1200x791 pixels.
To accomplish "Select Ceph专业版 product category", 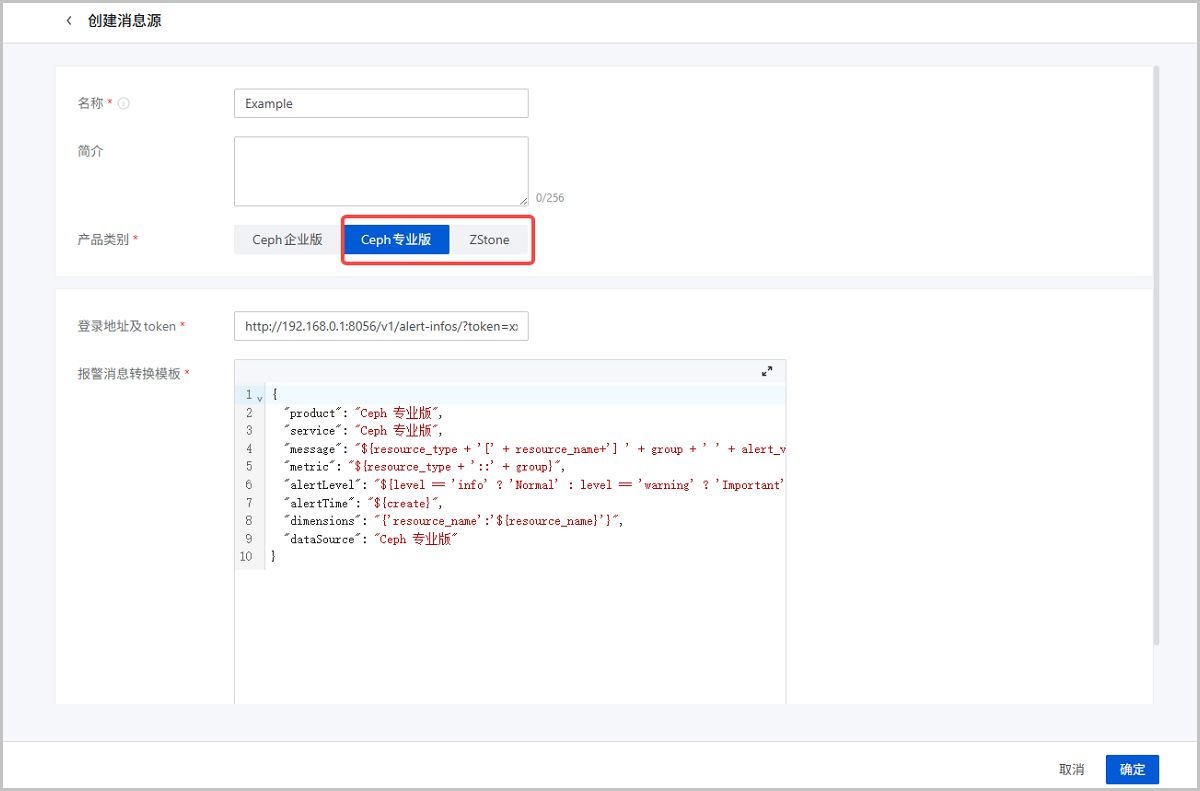I will (x=396, y=240).
